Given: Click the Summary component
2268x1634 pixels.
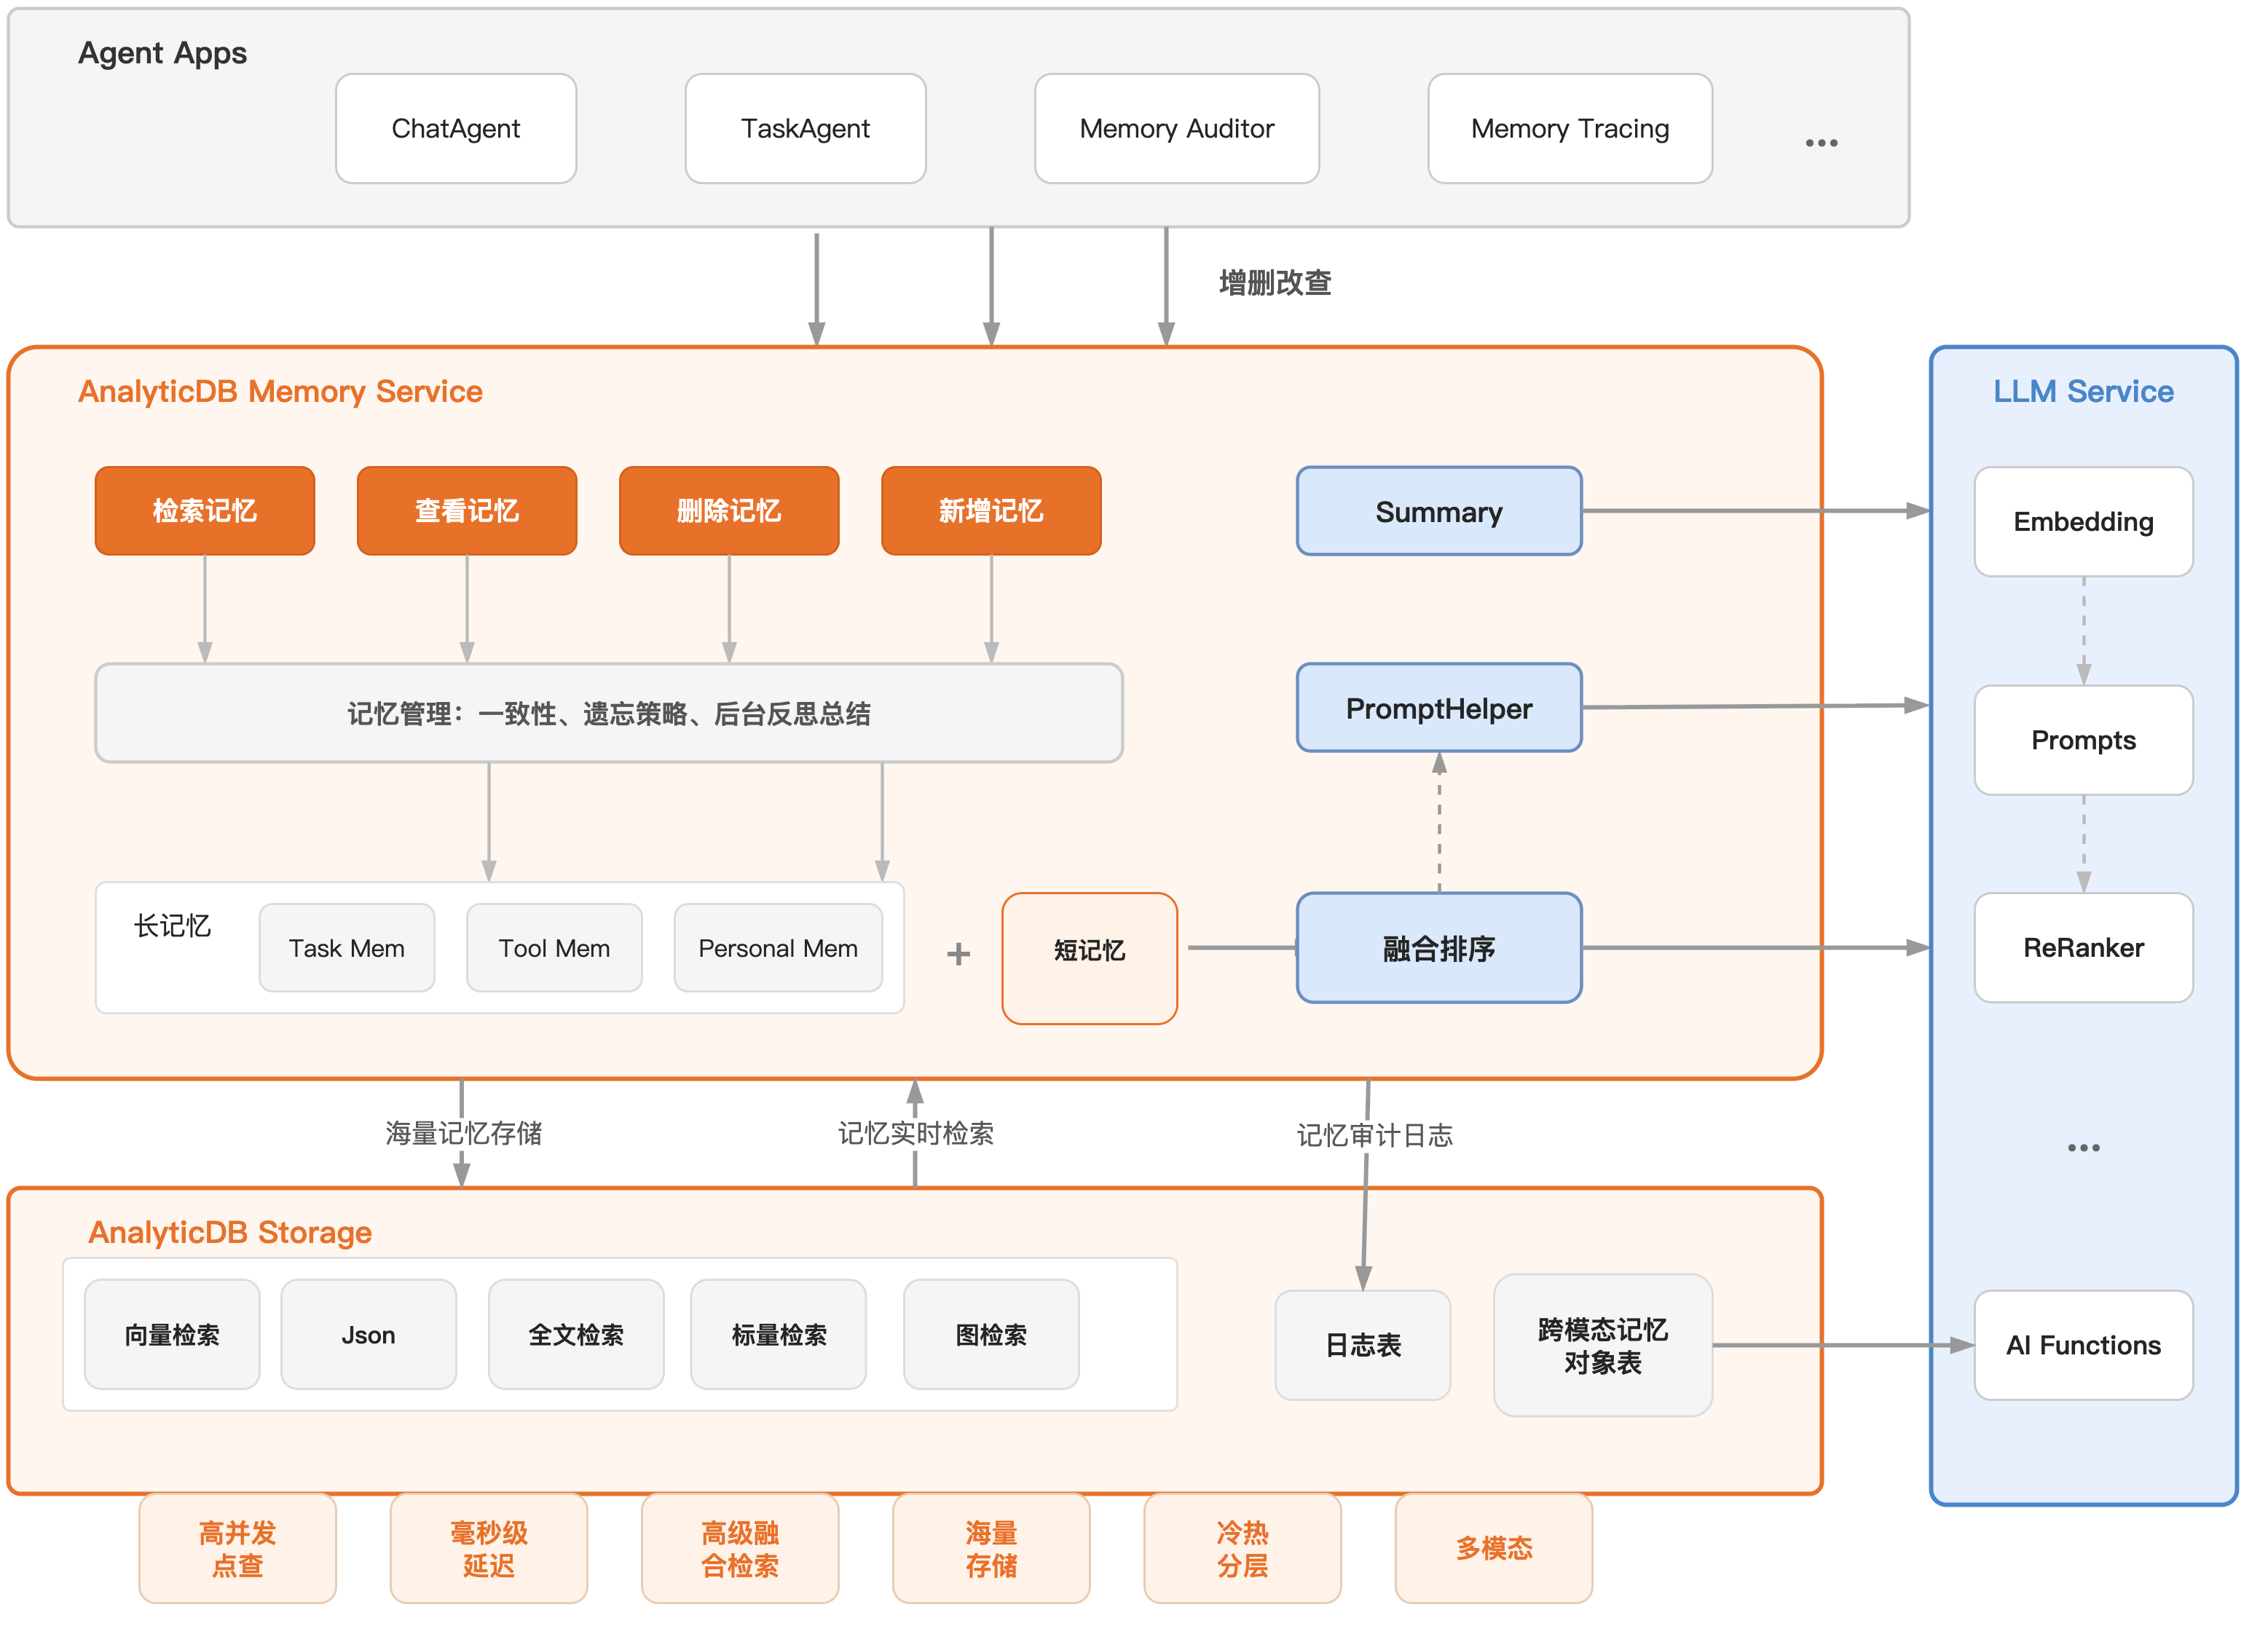Looking at the screenshot, I should coord(1439,511).
